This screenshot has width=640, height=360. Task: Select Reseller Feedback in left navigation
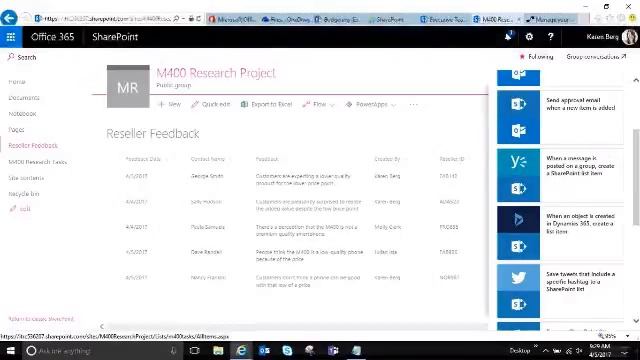pyautogui.click(x=33, y=145)
